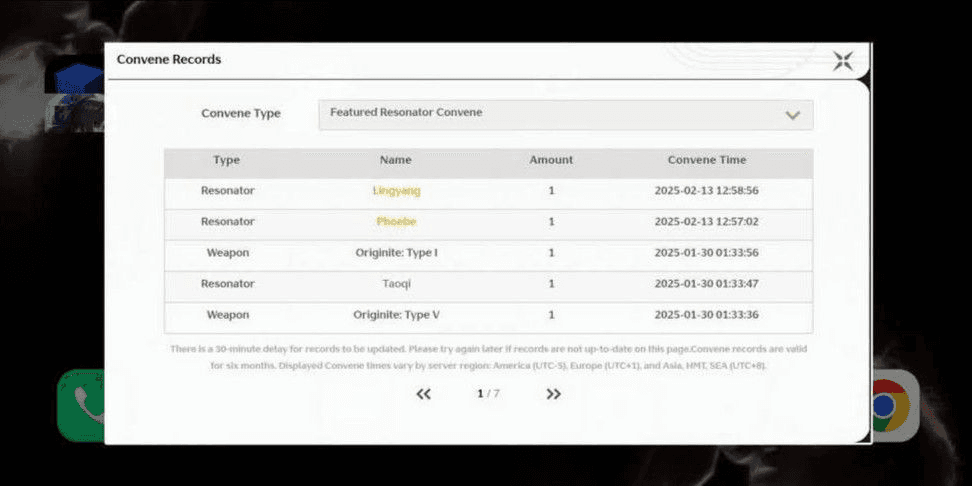Select Originite: Type V weapon entry
The height and width of the screenshot is (486, 972).
coord(397,315)
